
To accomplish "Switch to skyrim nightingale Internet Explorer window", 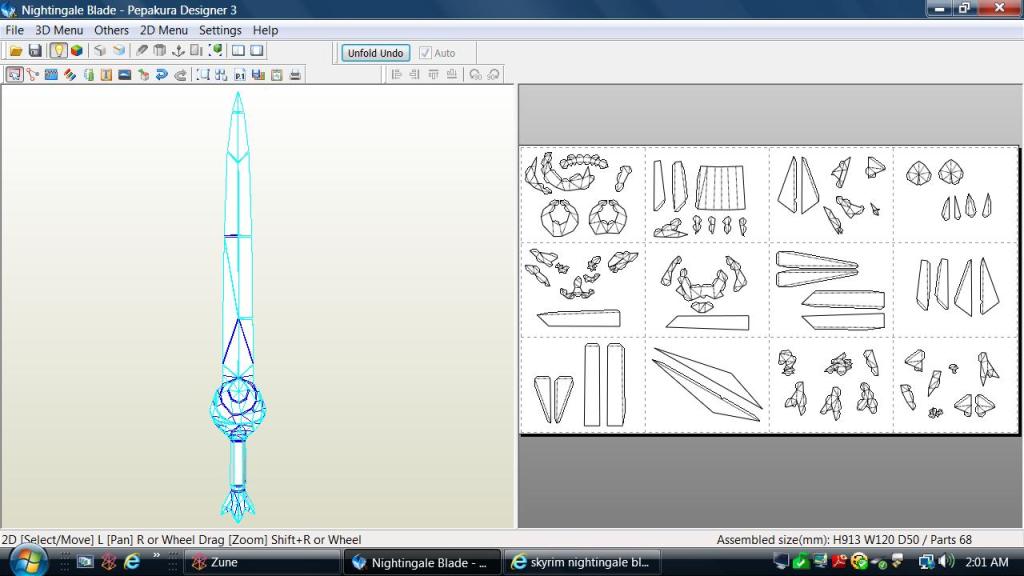I will [x=582, y=562].
